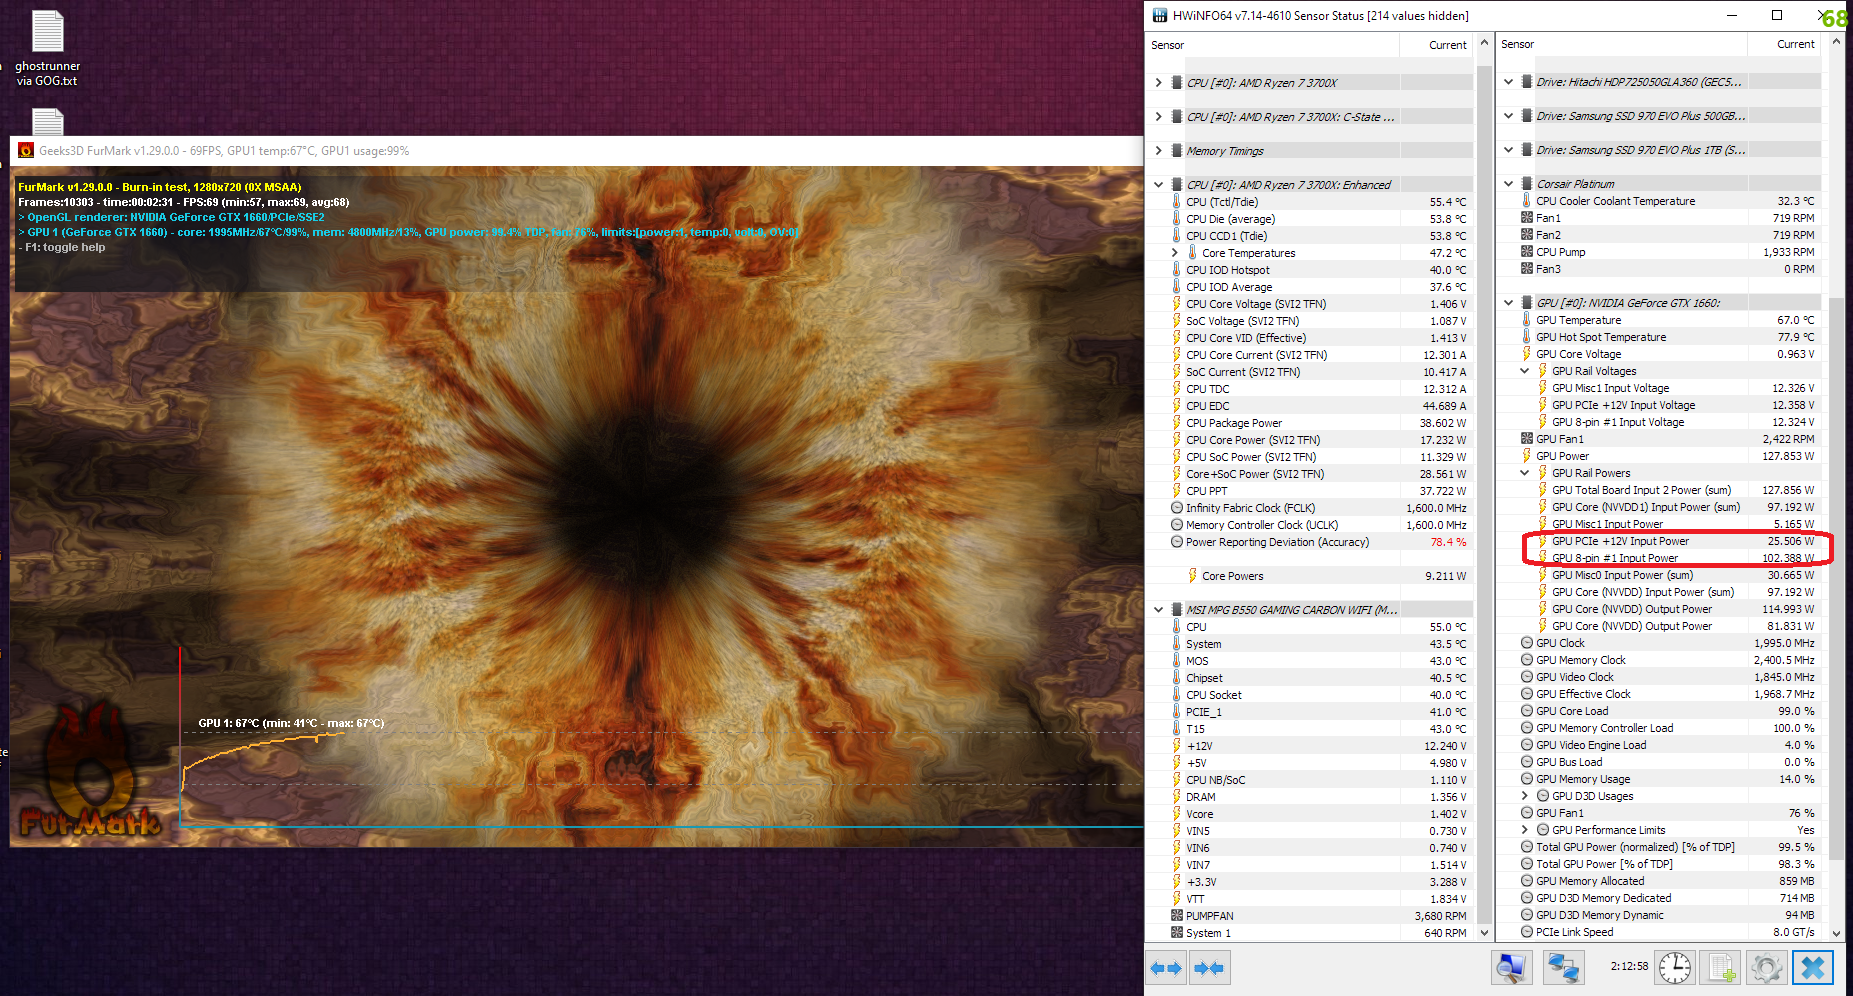The image size is (1853, 996).
Task: Open HWiNFO sensor settings gear
Action: [1766, 968]
